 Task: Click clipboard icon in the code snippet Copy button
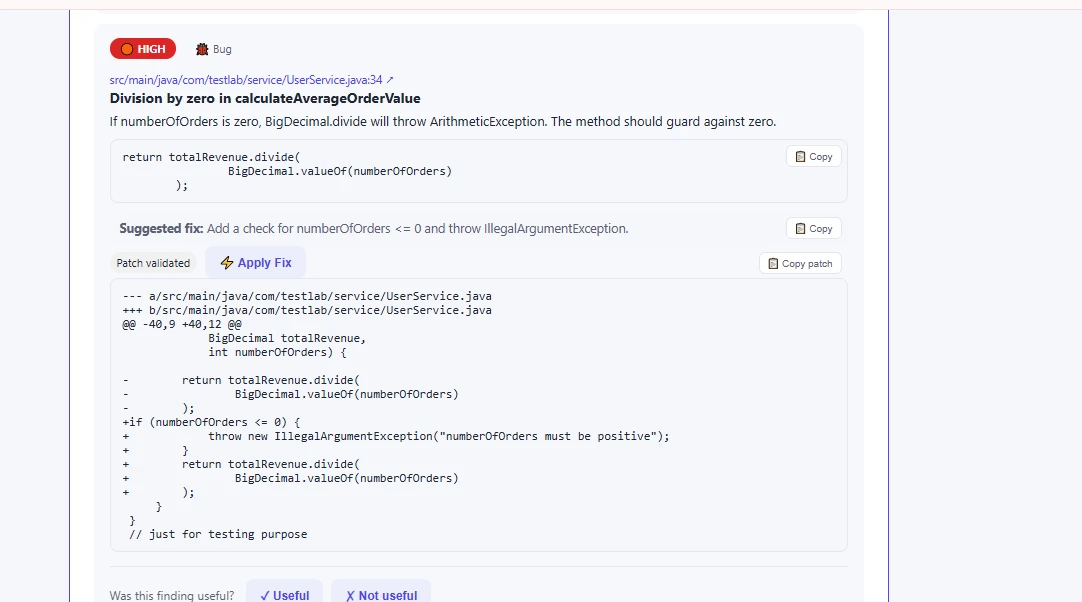tap(800, 157)
